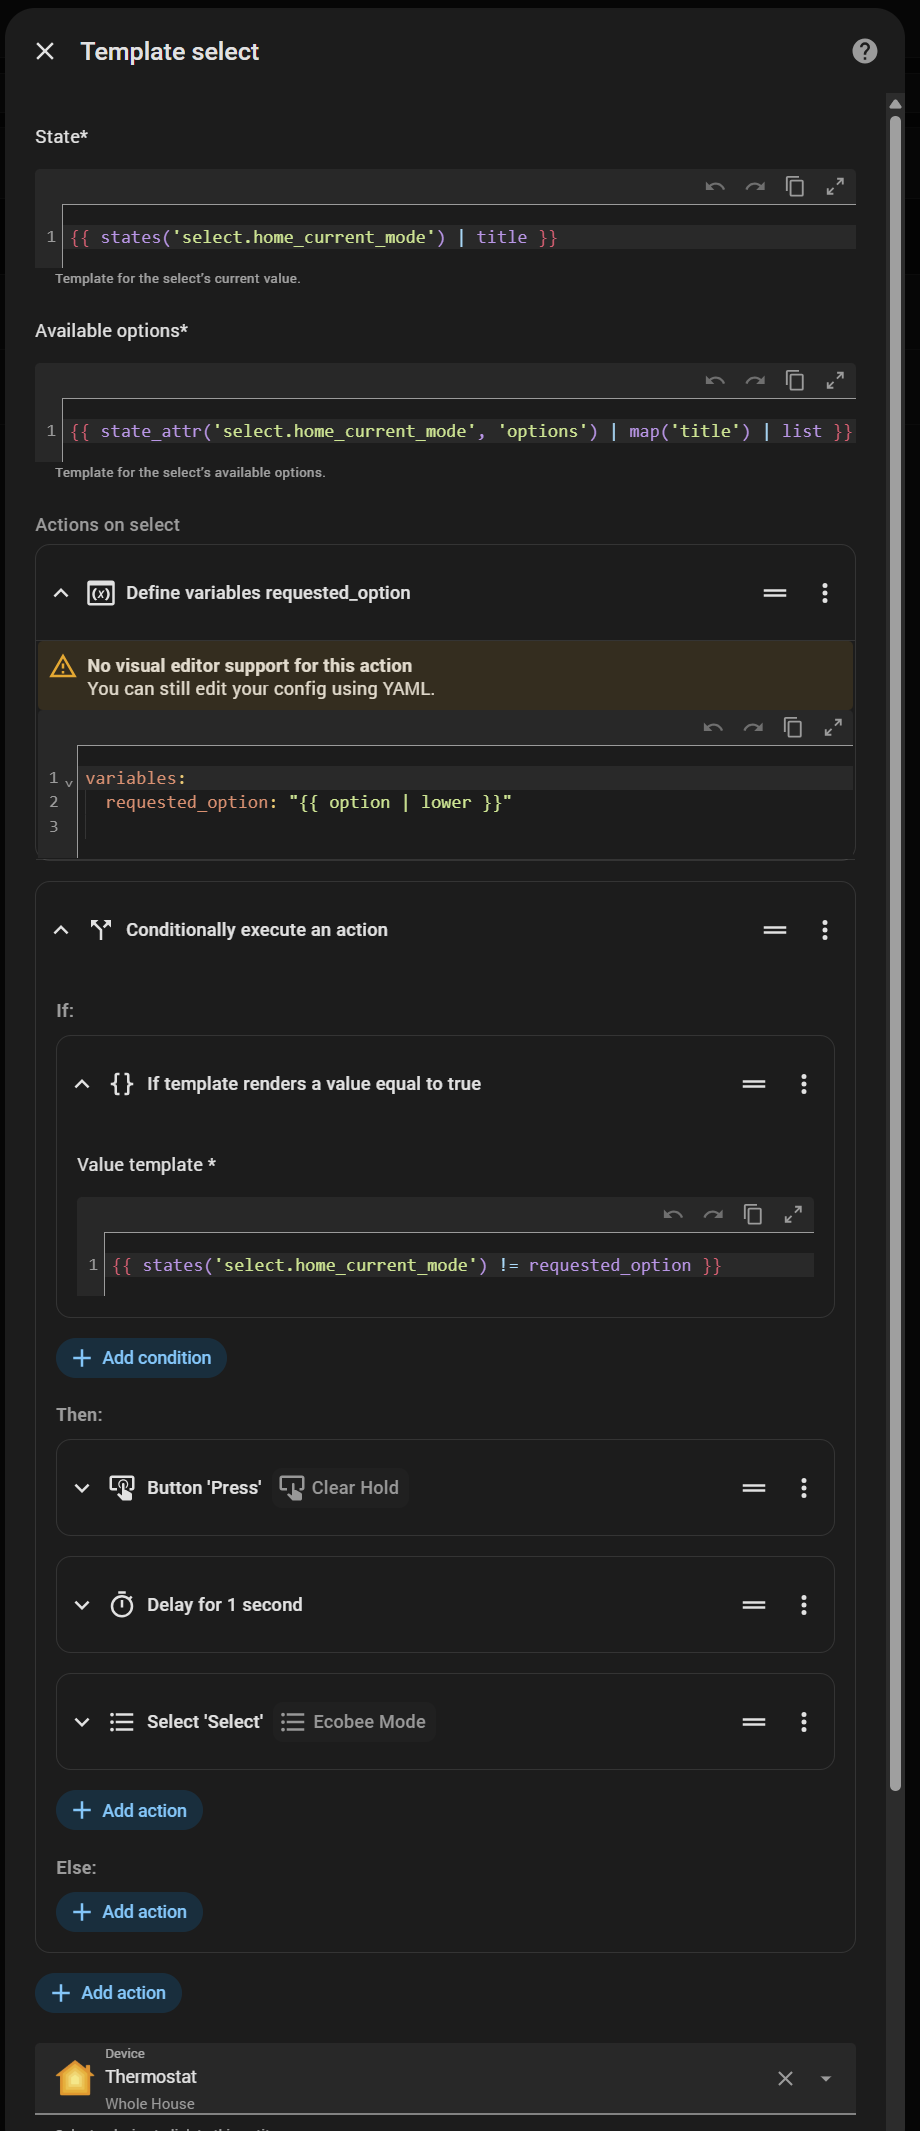Add action under the Else section
Screen dimensions: 920x2131
tap(130, 1912)
